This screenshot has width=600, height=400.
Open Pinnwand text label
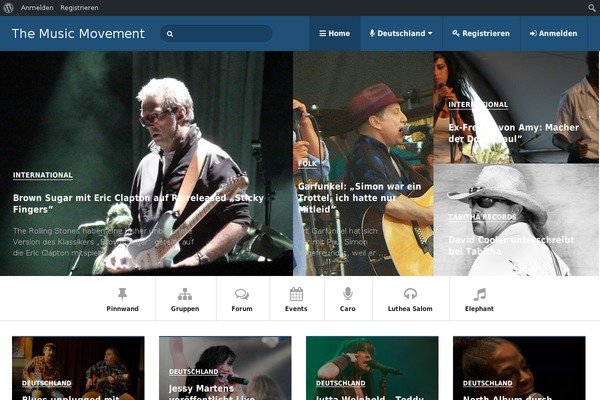tap(122, 309)
